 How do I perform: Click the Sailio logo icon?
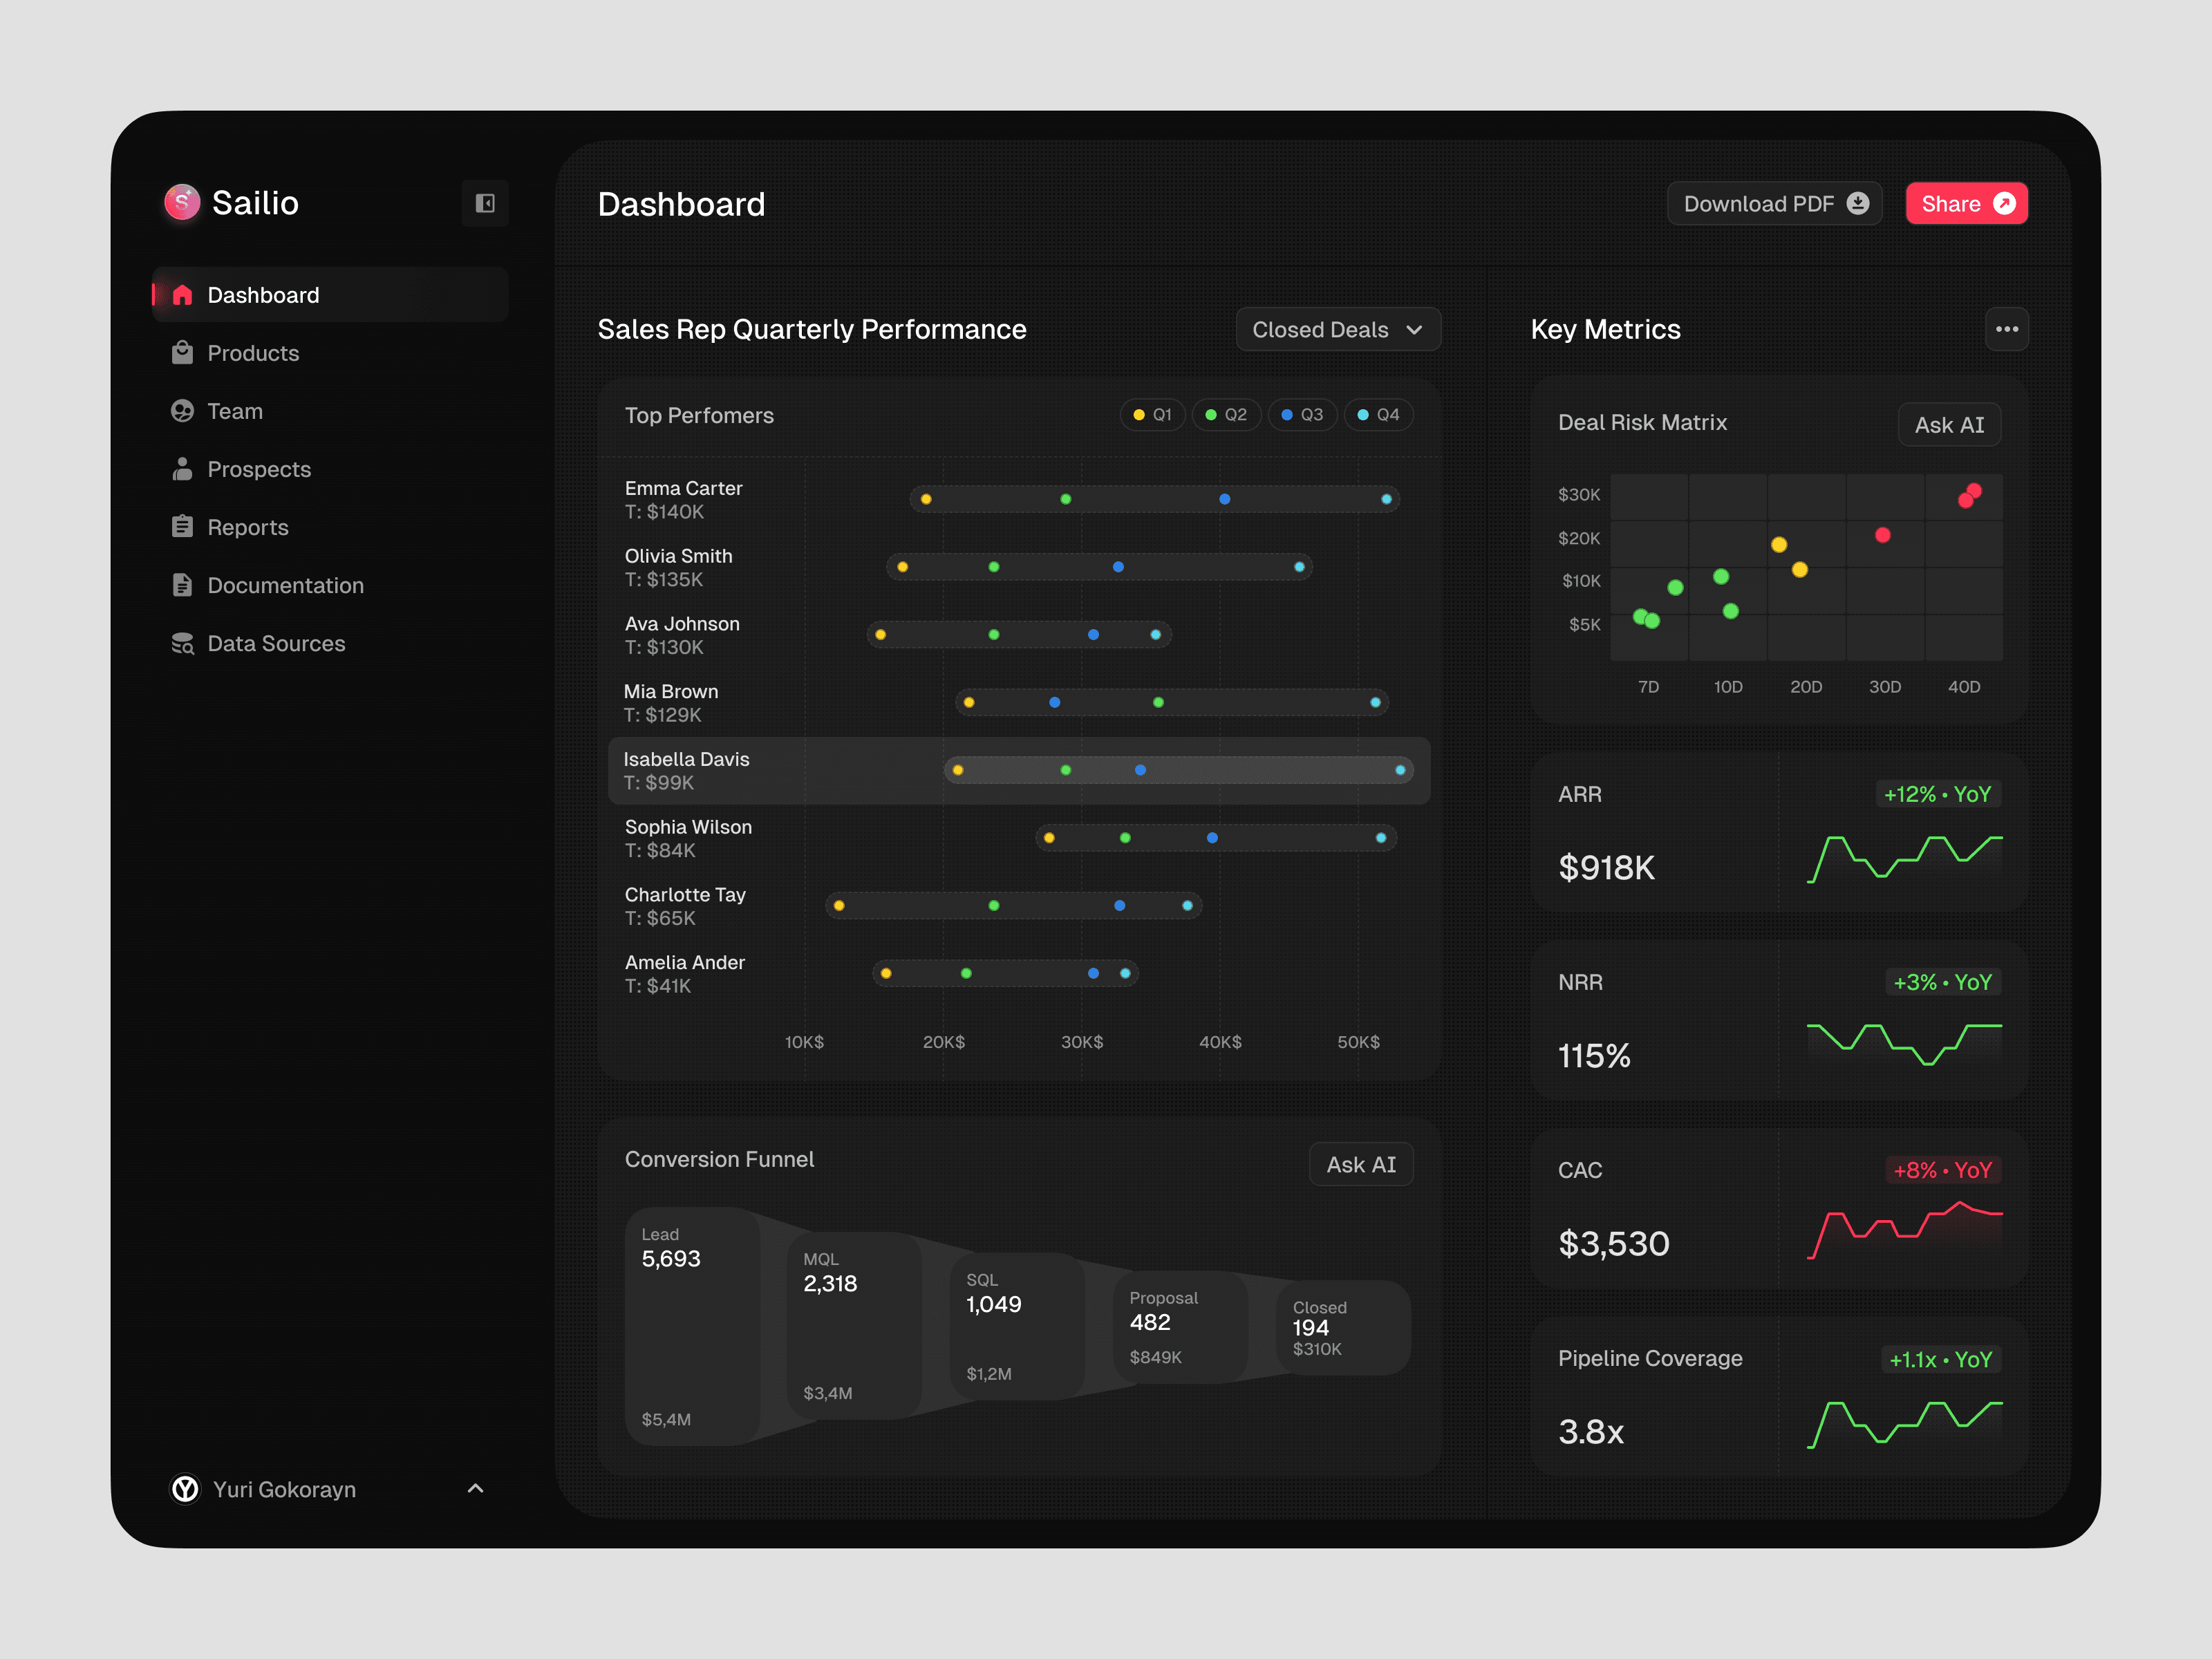tap(182, 203)
